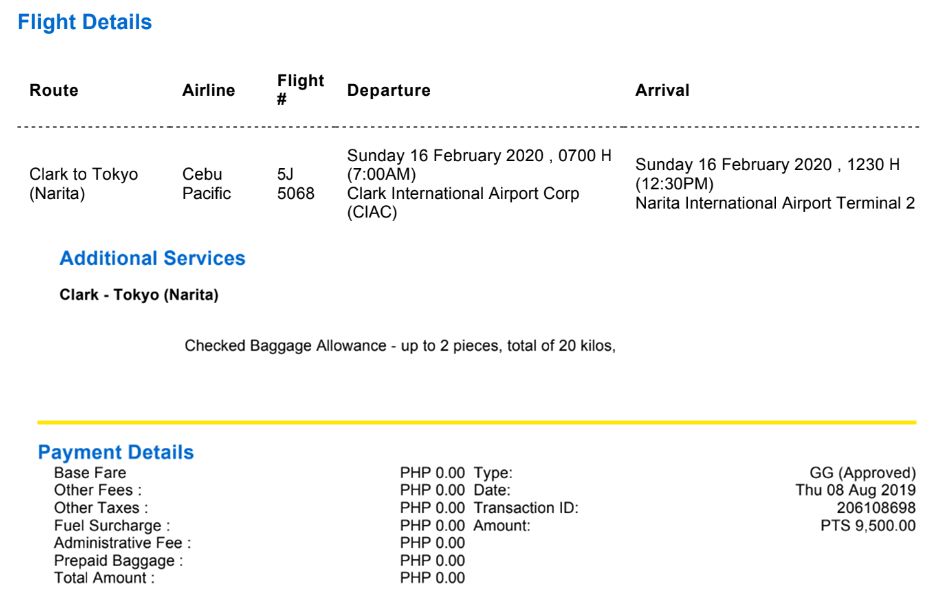Click the Departure column header
This screenshot has width=947, height=600.
coord(388,91)
